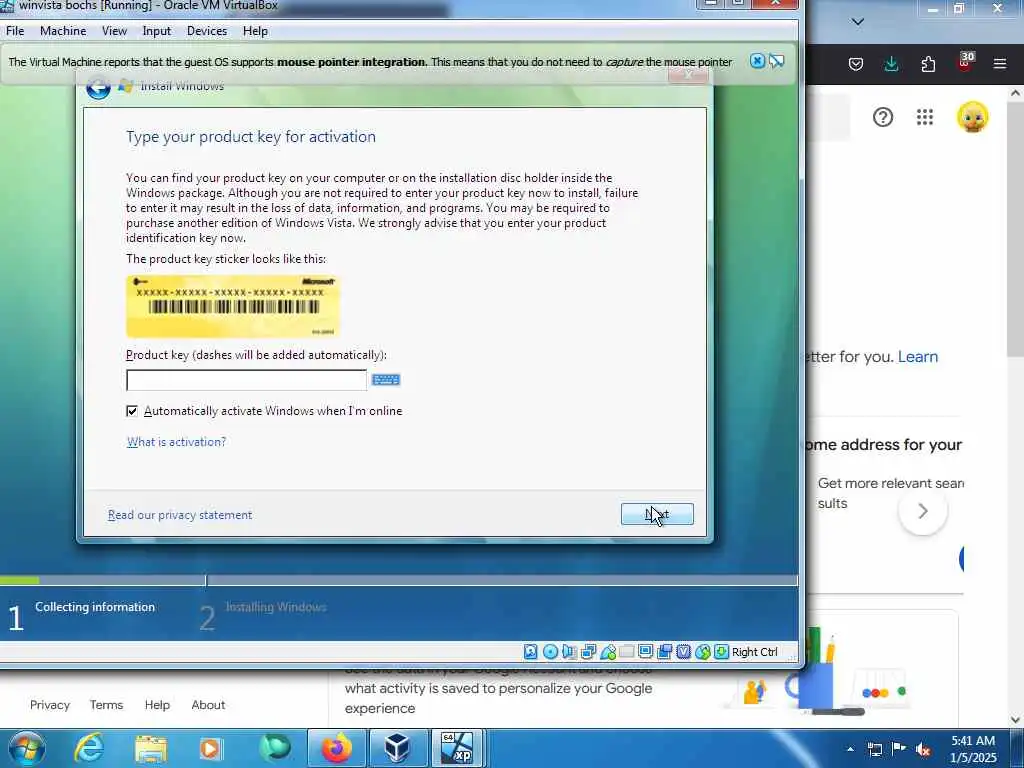Dismiss the mouse integration notification
This screenshot has height=768, width=1024.
point(757,61)
